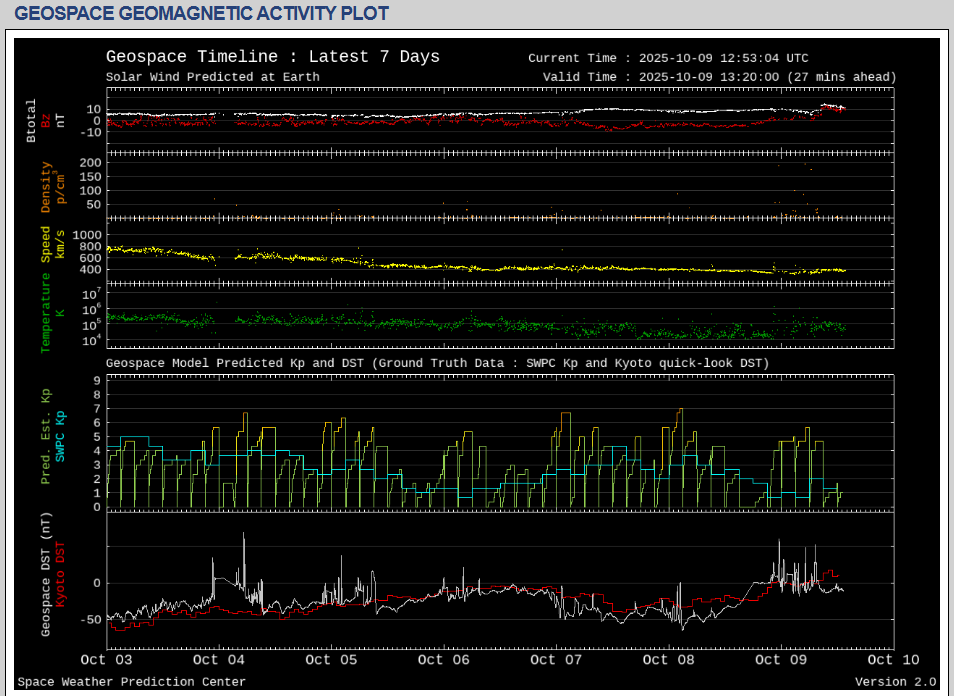Screen dimensions: 954x696
Task: Click the Oct 06 date on the time axis
Action: (x=444, y=660)
